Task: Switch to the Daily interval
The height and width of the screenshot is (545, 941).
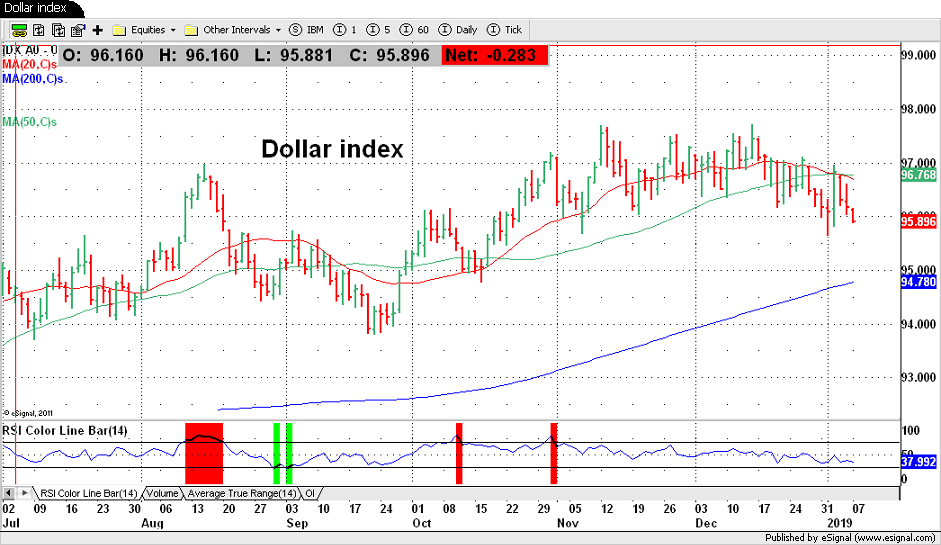Action: pos(458,29)
